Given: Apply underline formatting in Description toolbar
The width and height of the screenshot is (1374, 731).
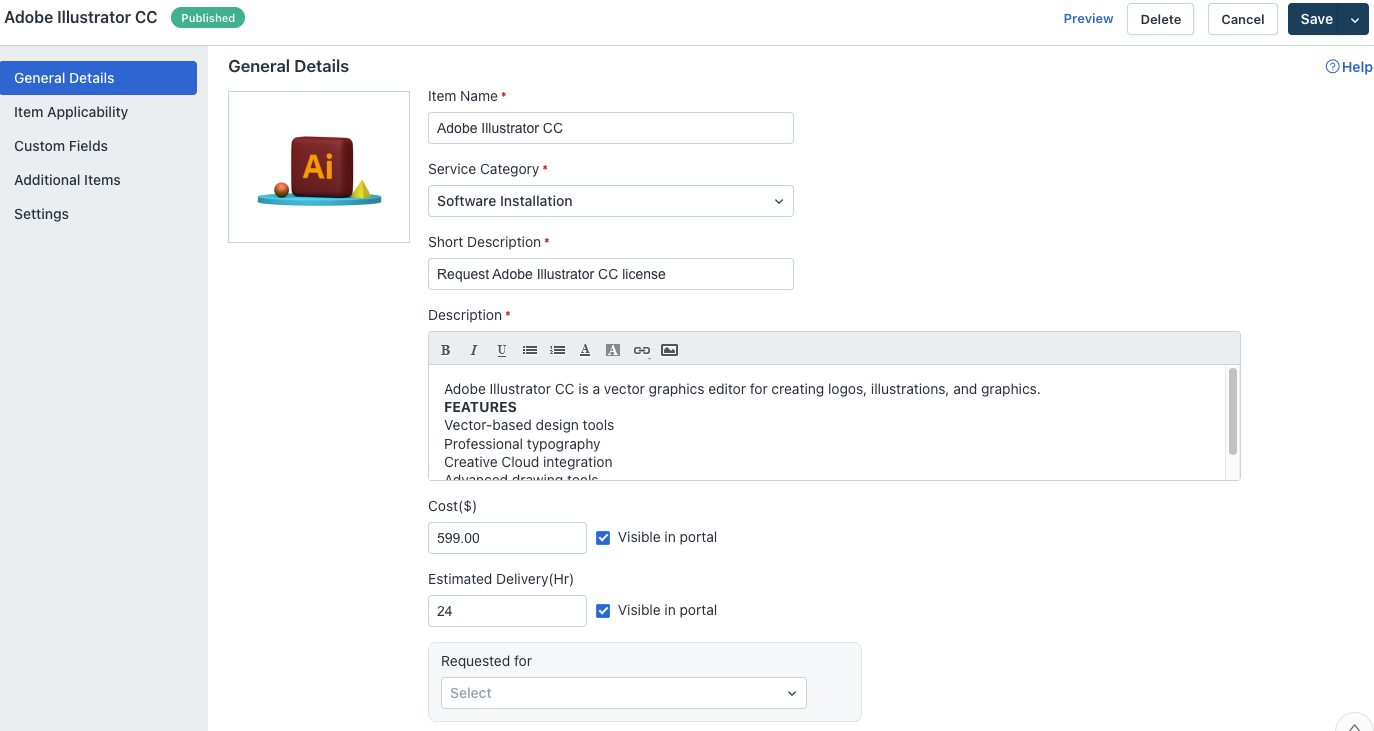Looking at the screenshot, I should coord(502,350).
